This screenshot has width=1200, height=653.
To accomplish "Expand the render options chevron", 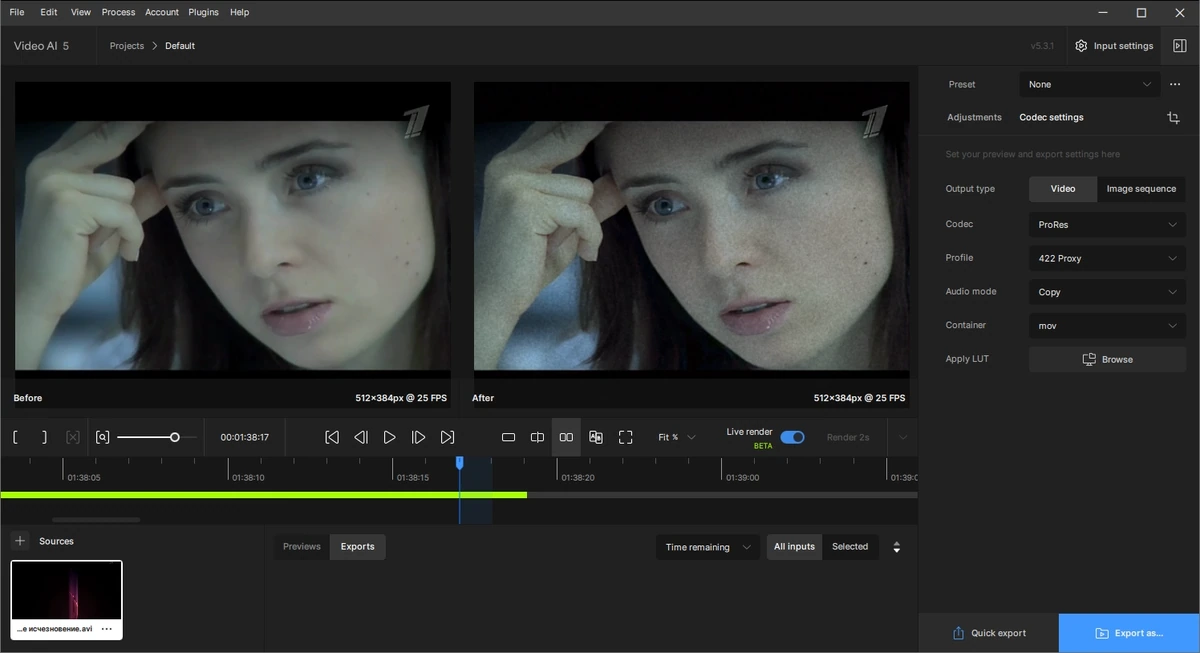I will tap(903, 437).
